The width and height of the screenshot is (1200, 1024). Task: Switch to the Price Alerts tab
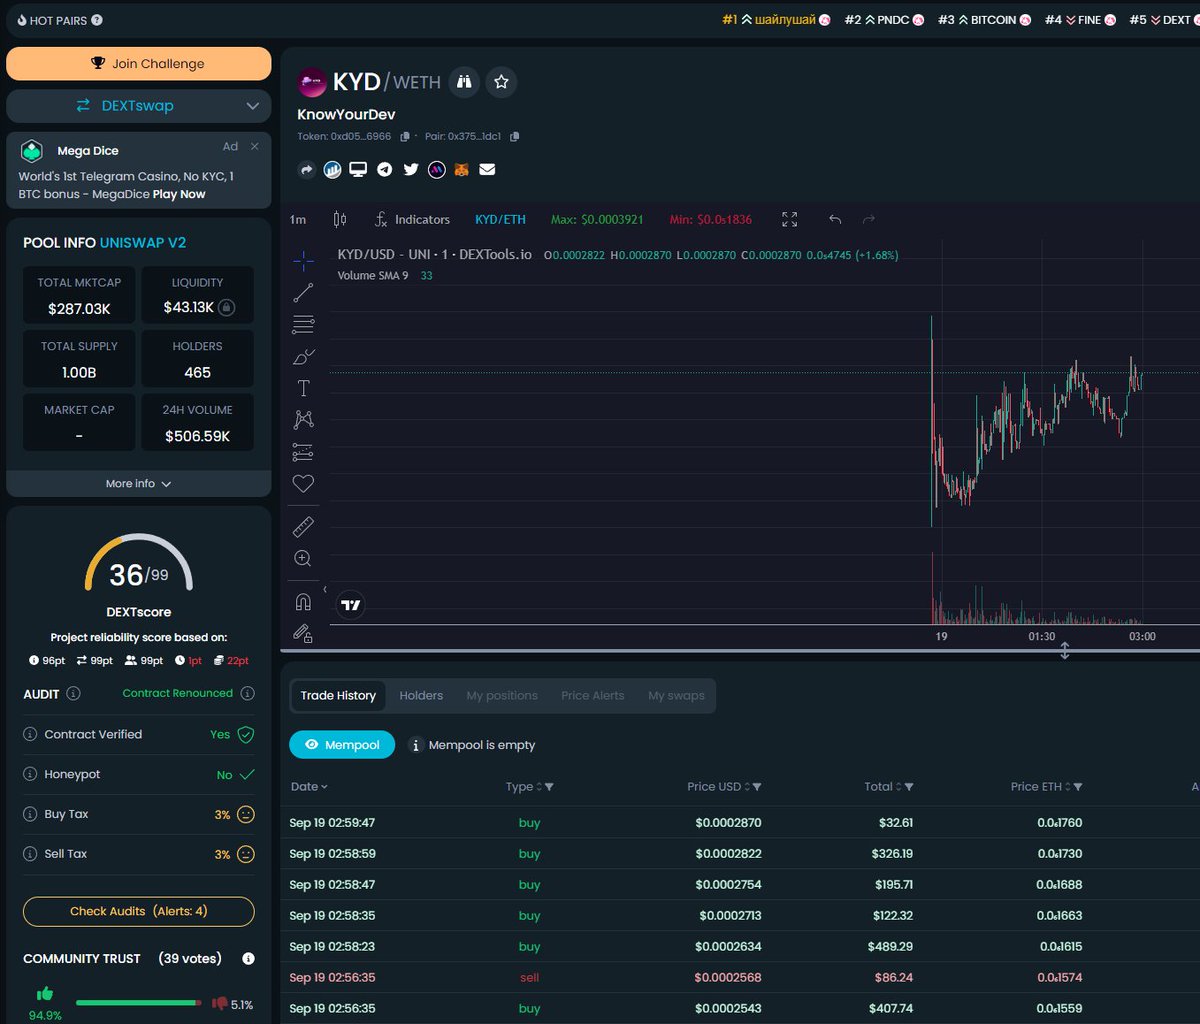pyautogui.click(x=593, y=695)
